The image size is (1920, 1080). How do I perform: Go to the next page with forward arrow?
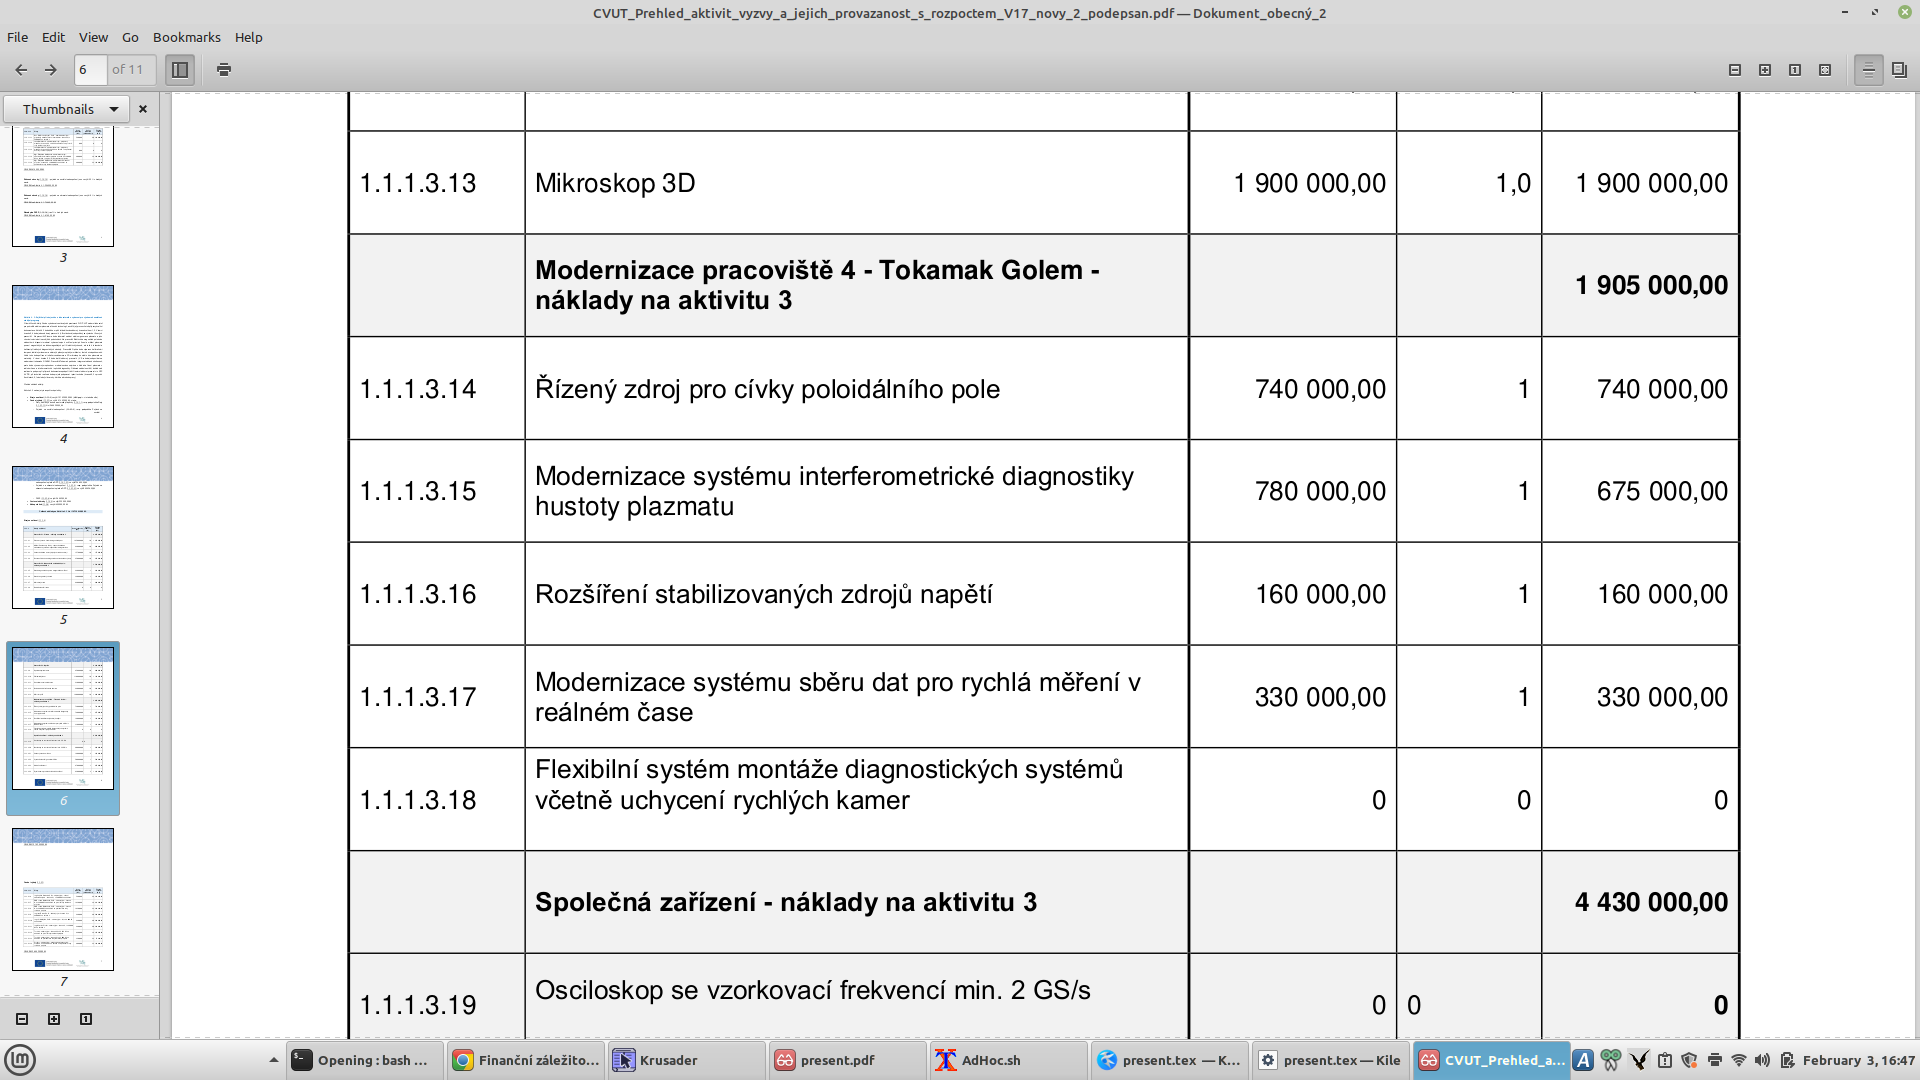pos(51,70)
